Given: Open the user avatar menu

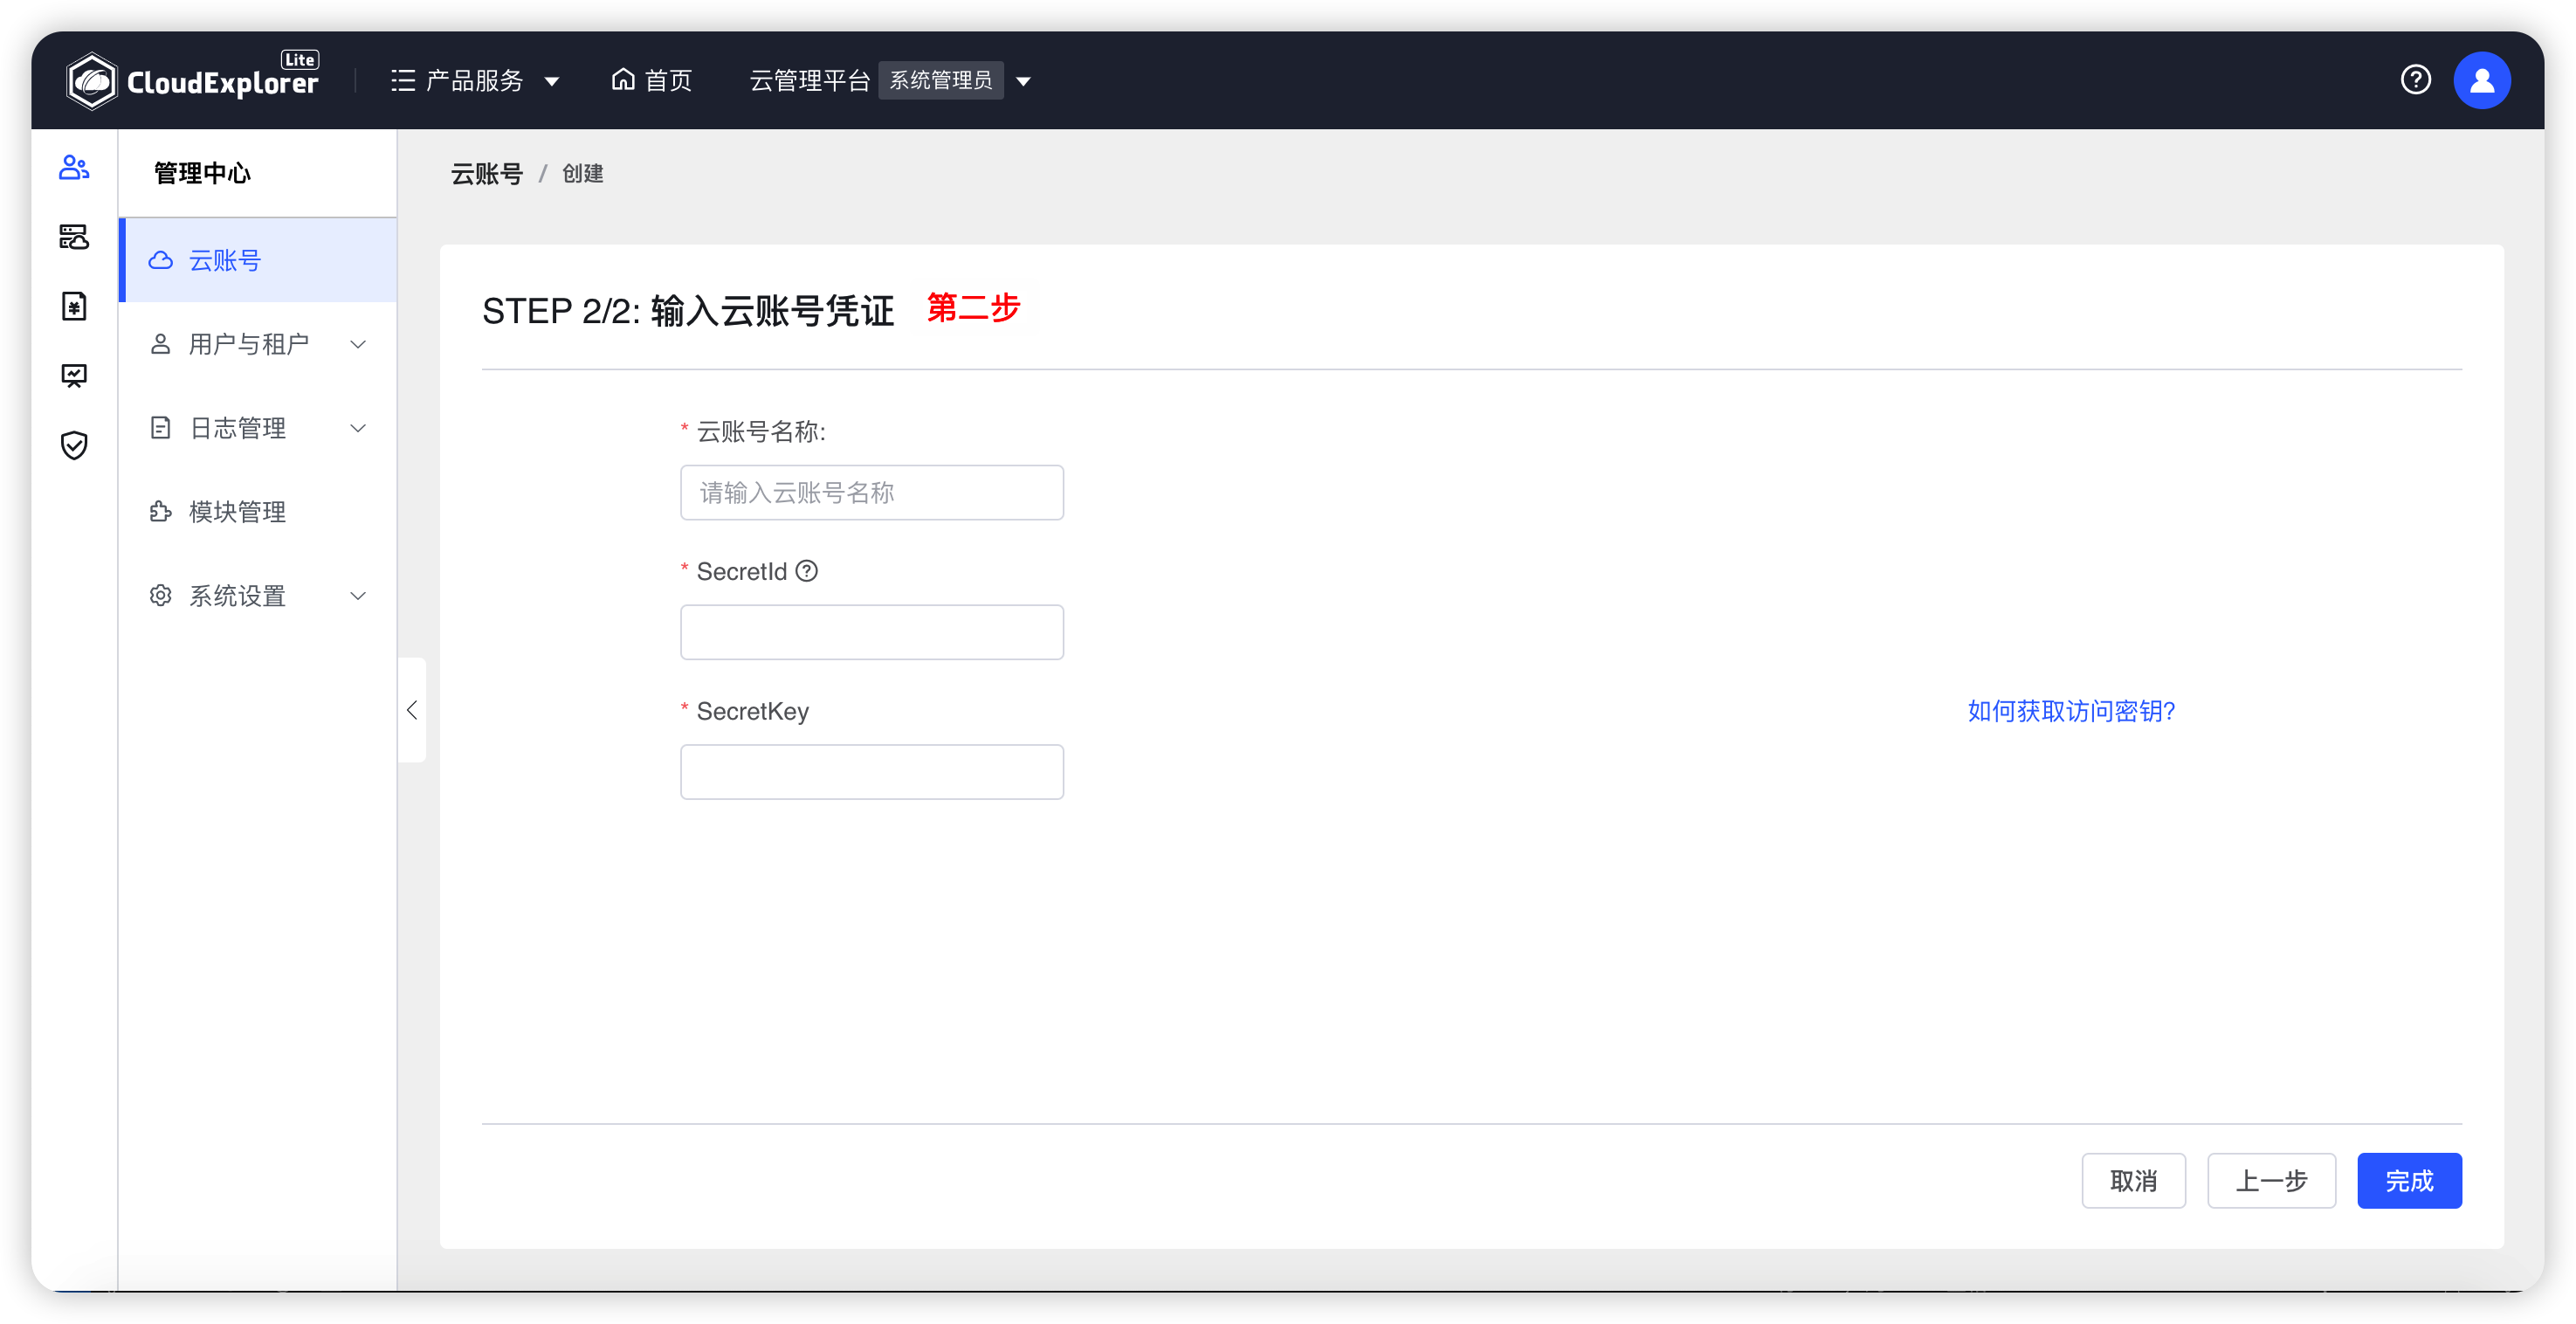Looking at the screenshot, I should 2481,80.
